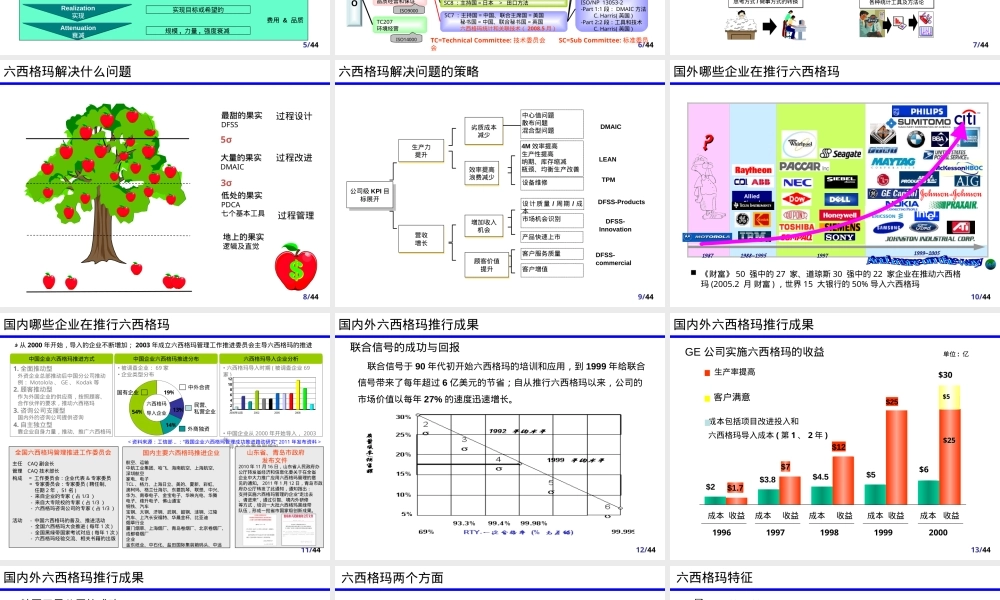Click the NEC logo
This screenshot has height=600, width=1000.
click(797, 182)
